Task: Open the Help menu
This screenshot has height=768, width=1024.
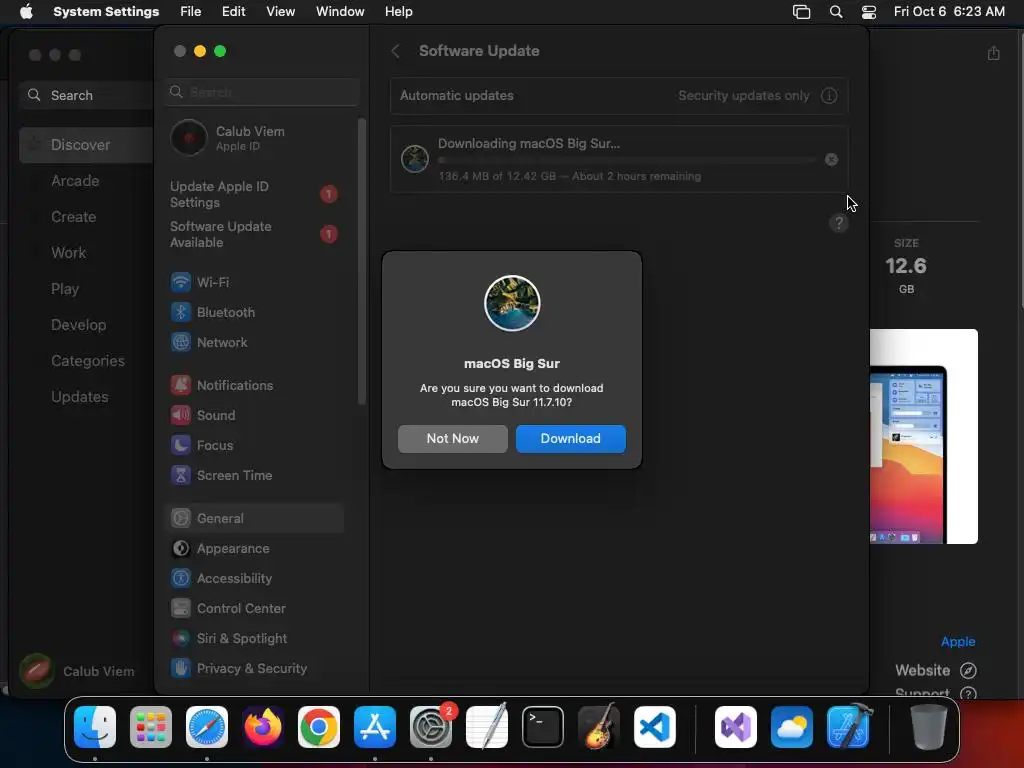Action: [398, 12]
